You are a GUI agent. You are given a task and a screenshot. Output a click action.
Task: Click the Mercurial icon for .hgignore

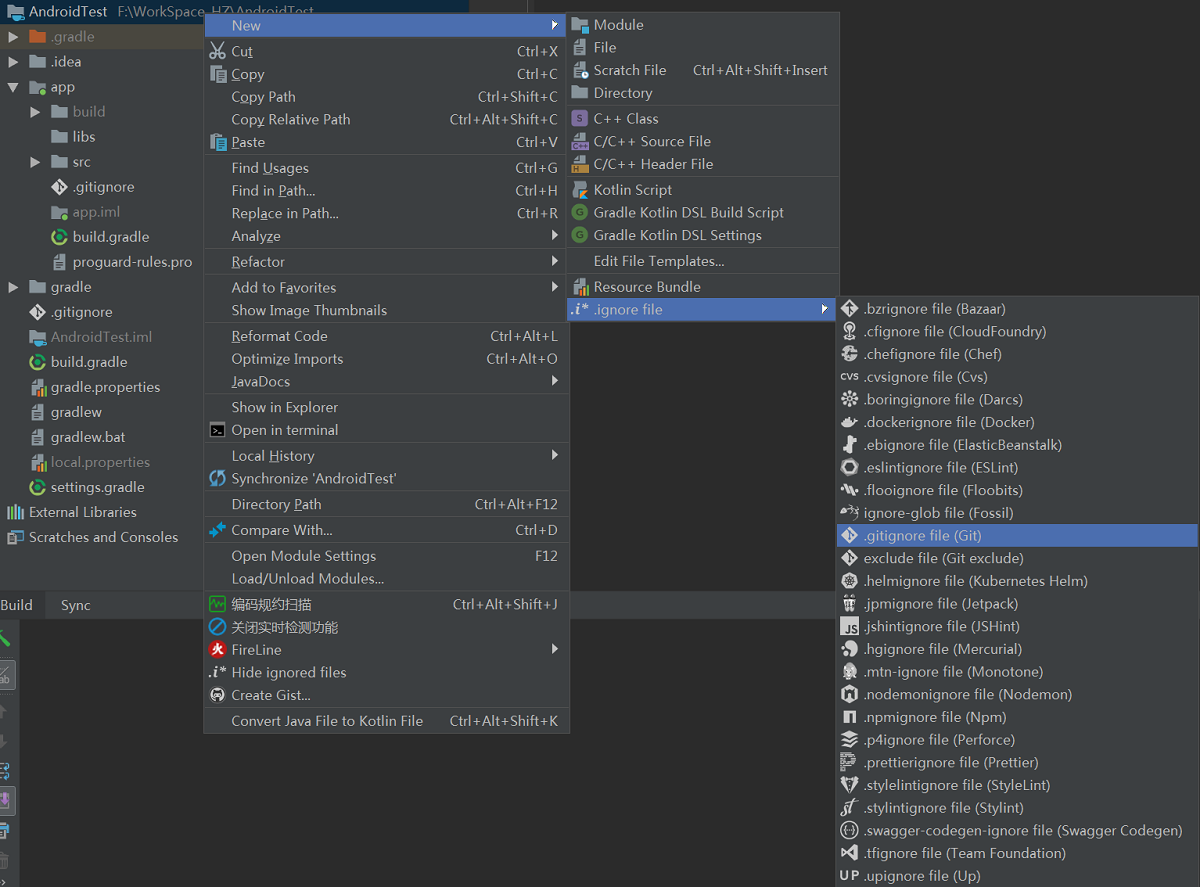[850, 649]
